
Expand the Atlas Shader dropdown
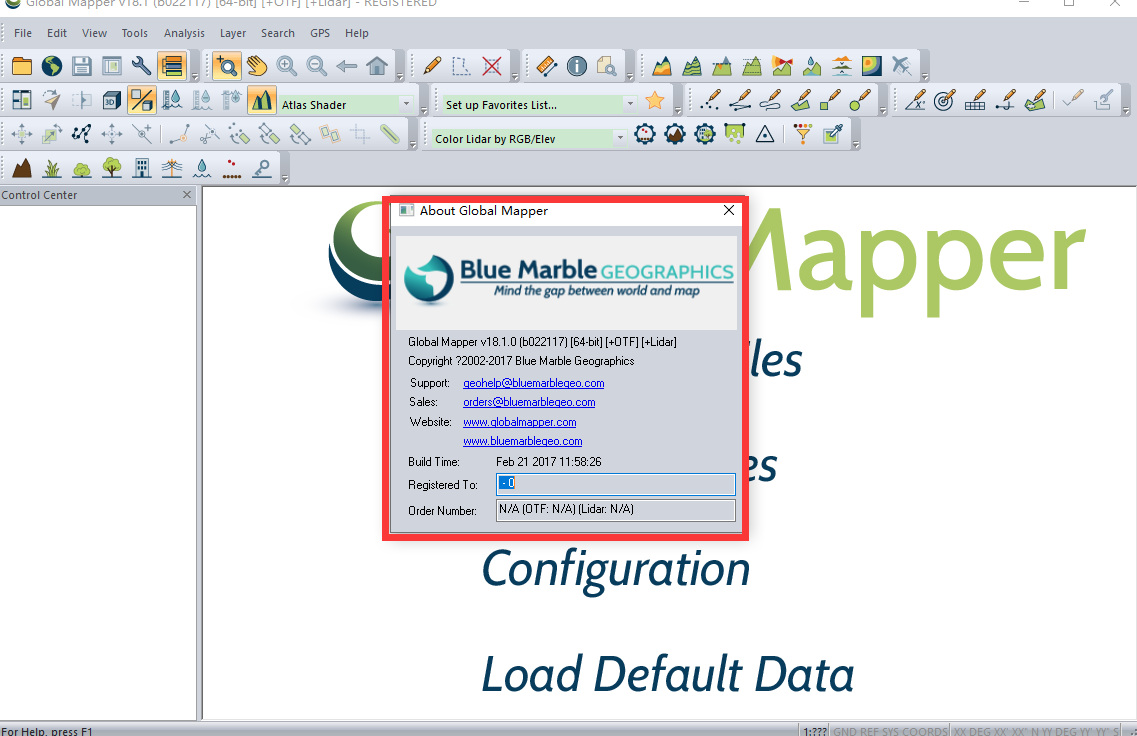406,104
